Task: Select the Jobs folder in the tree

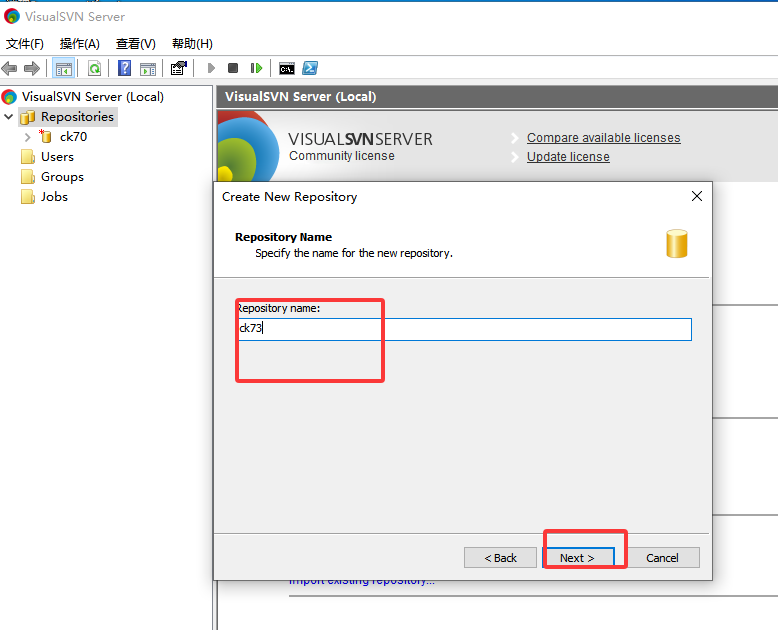Action: [x=54, y=196]
